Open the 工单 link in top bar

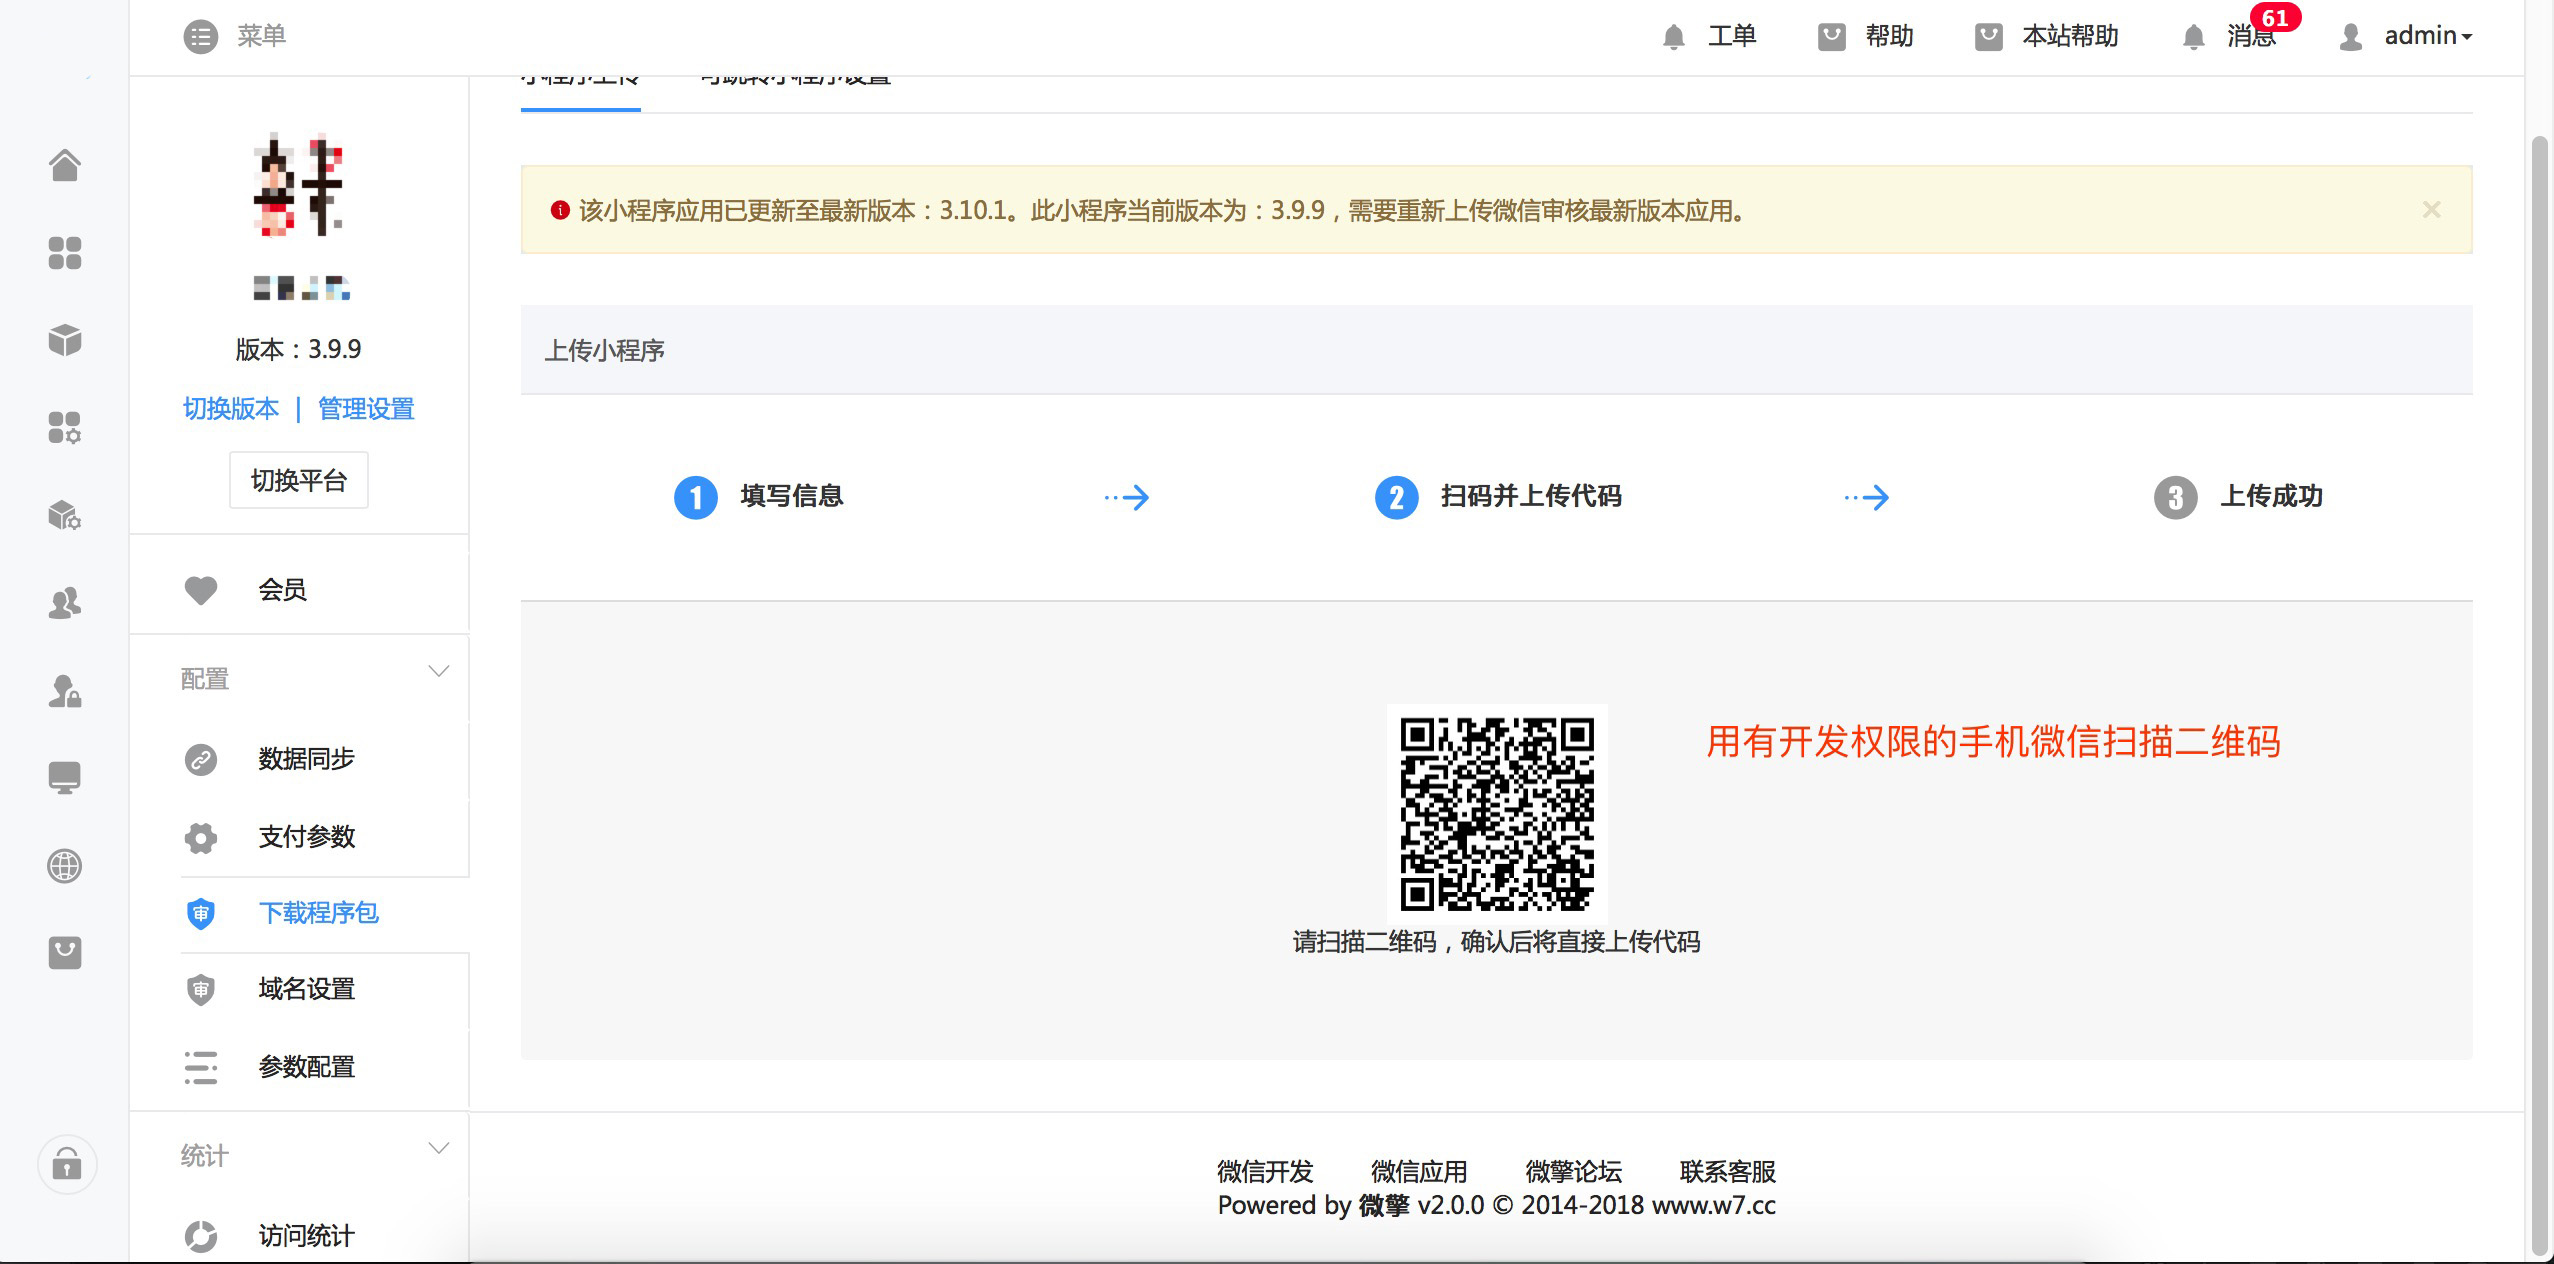click(x=1732, y=36)
